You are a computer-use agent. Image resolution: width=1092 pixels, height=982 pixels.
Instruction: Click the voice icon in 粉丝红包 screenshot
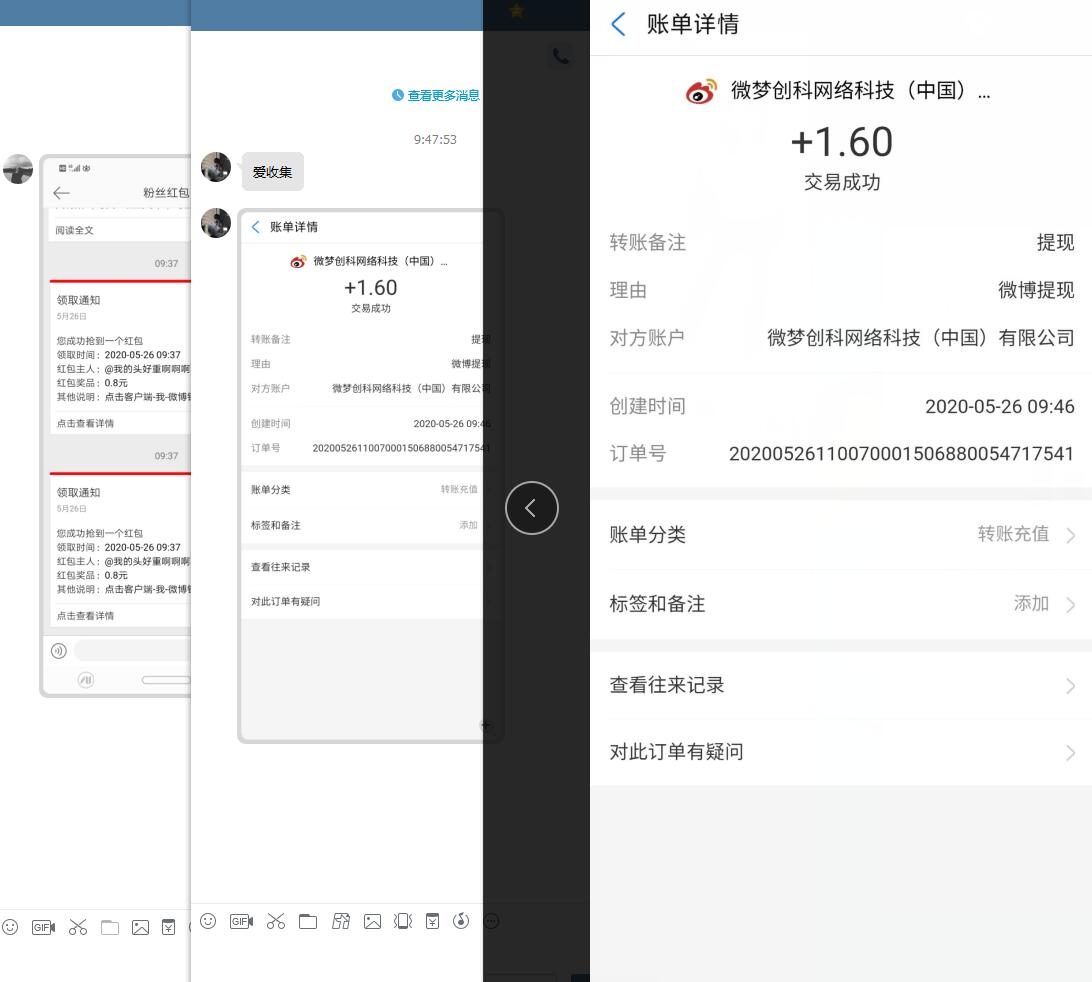[x=58, y=650]
